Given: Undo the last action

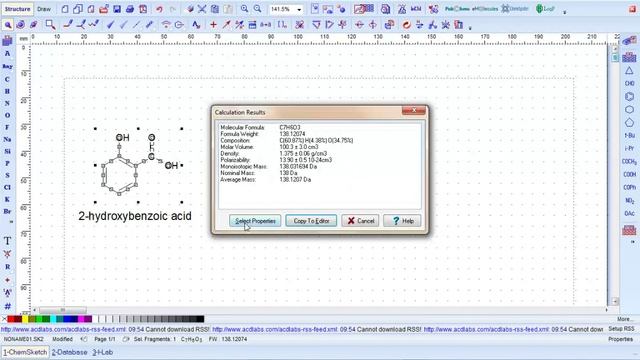Looking at the screenshot, I should 159,9.
